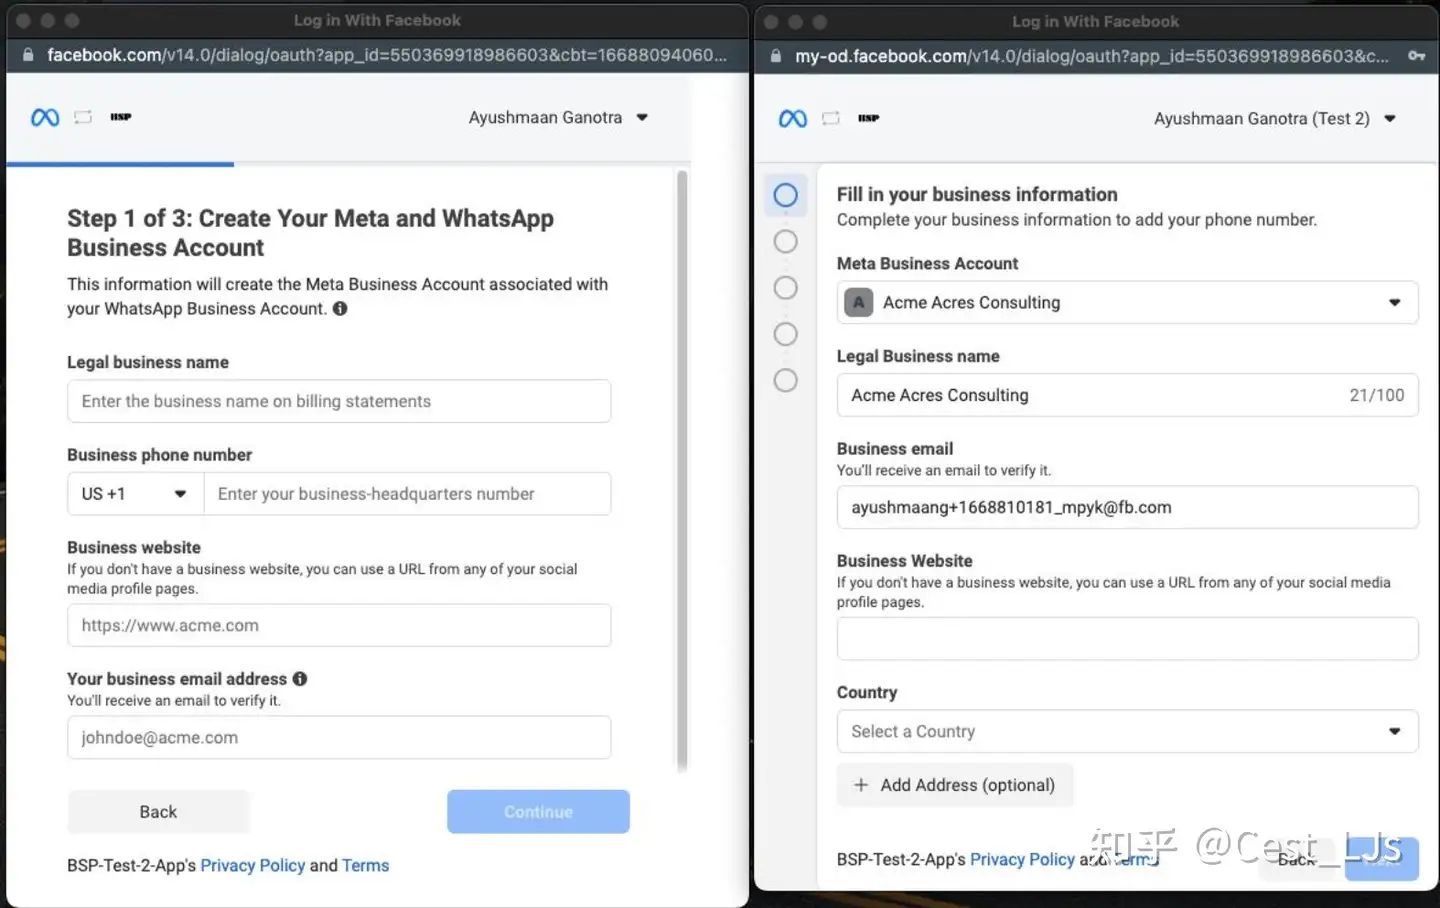The image size is (1440, 908).
Task: Click the left window URL address bar
Action: [387, 55]
